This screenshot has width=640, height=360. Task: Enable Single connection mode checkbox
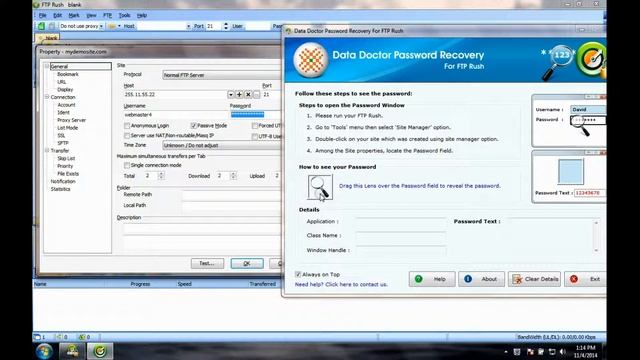pyautogui.click(x=127, y=165)
